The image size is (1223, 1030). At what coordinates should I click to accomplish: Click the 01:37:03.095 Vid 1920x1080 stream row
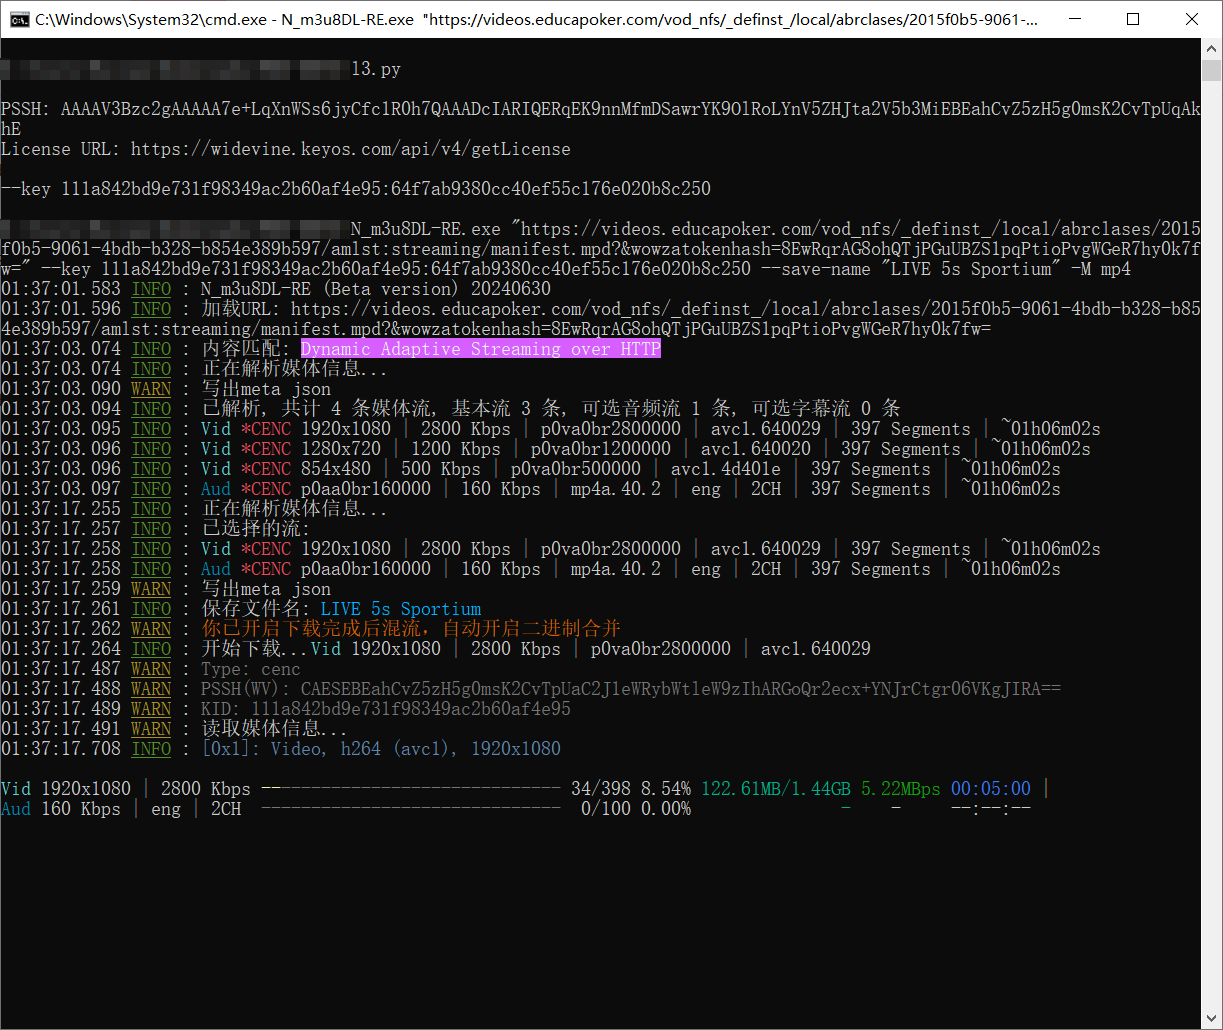point(550,429)
